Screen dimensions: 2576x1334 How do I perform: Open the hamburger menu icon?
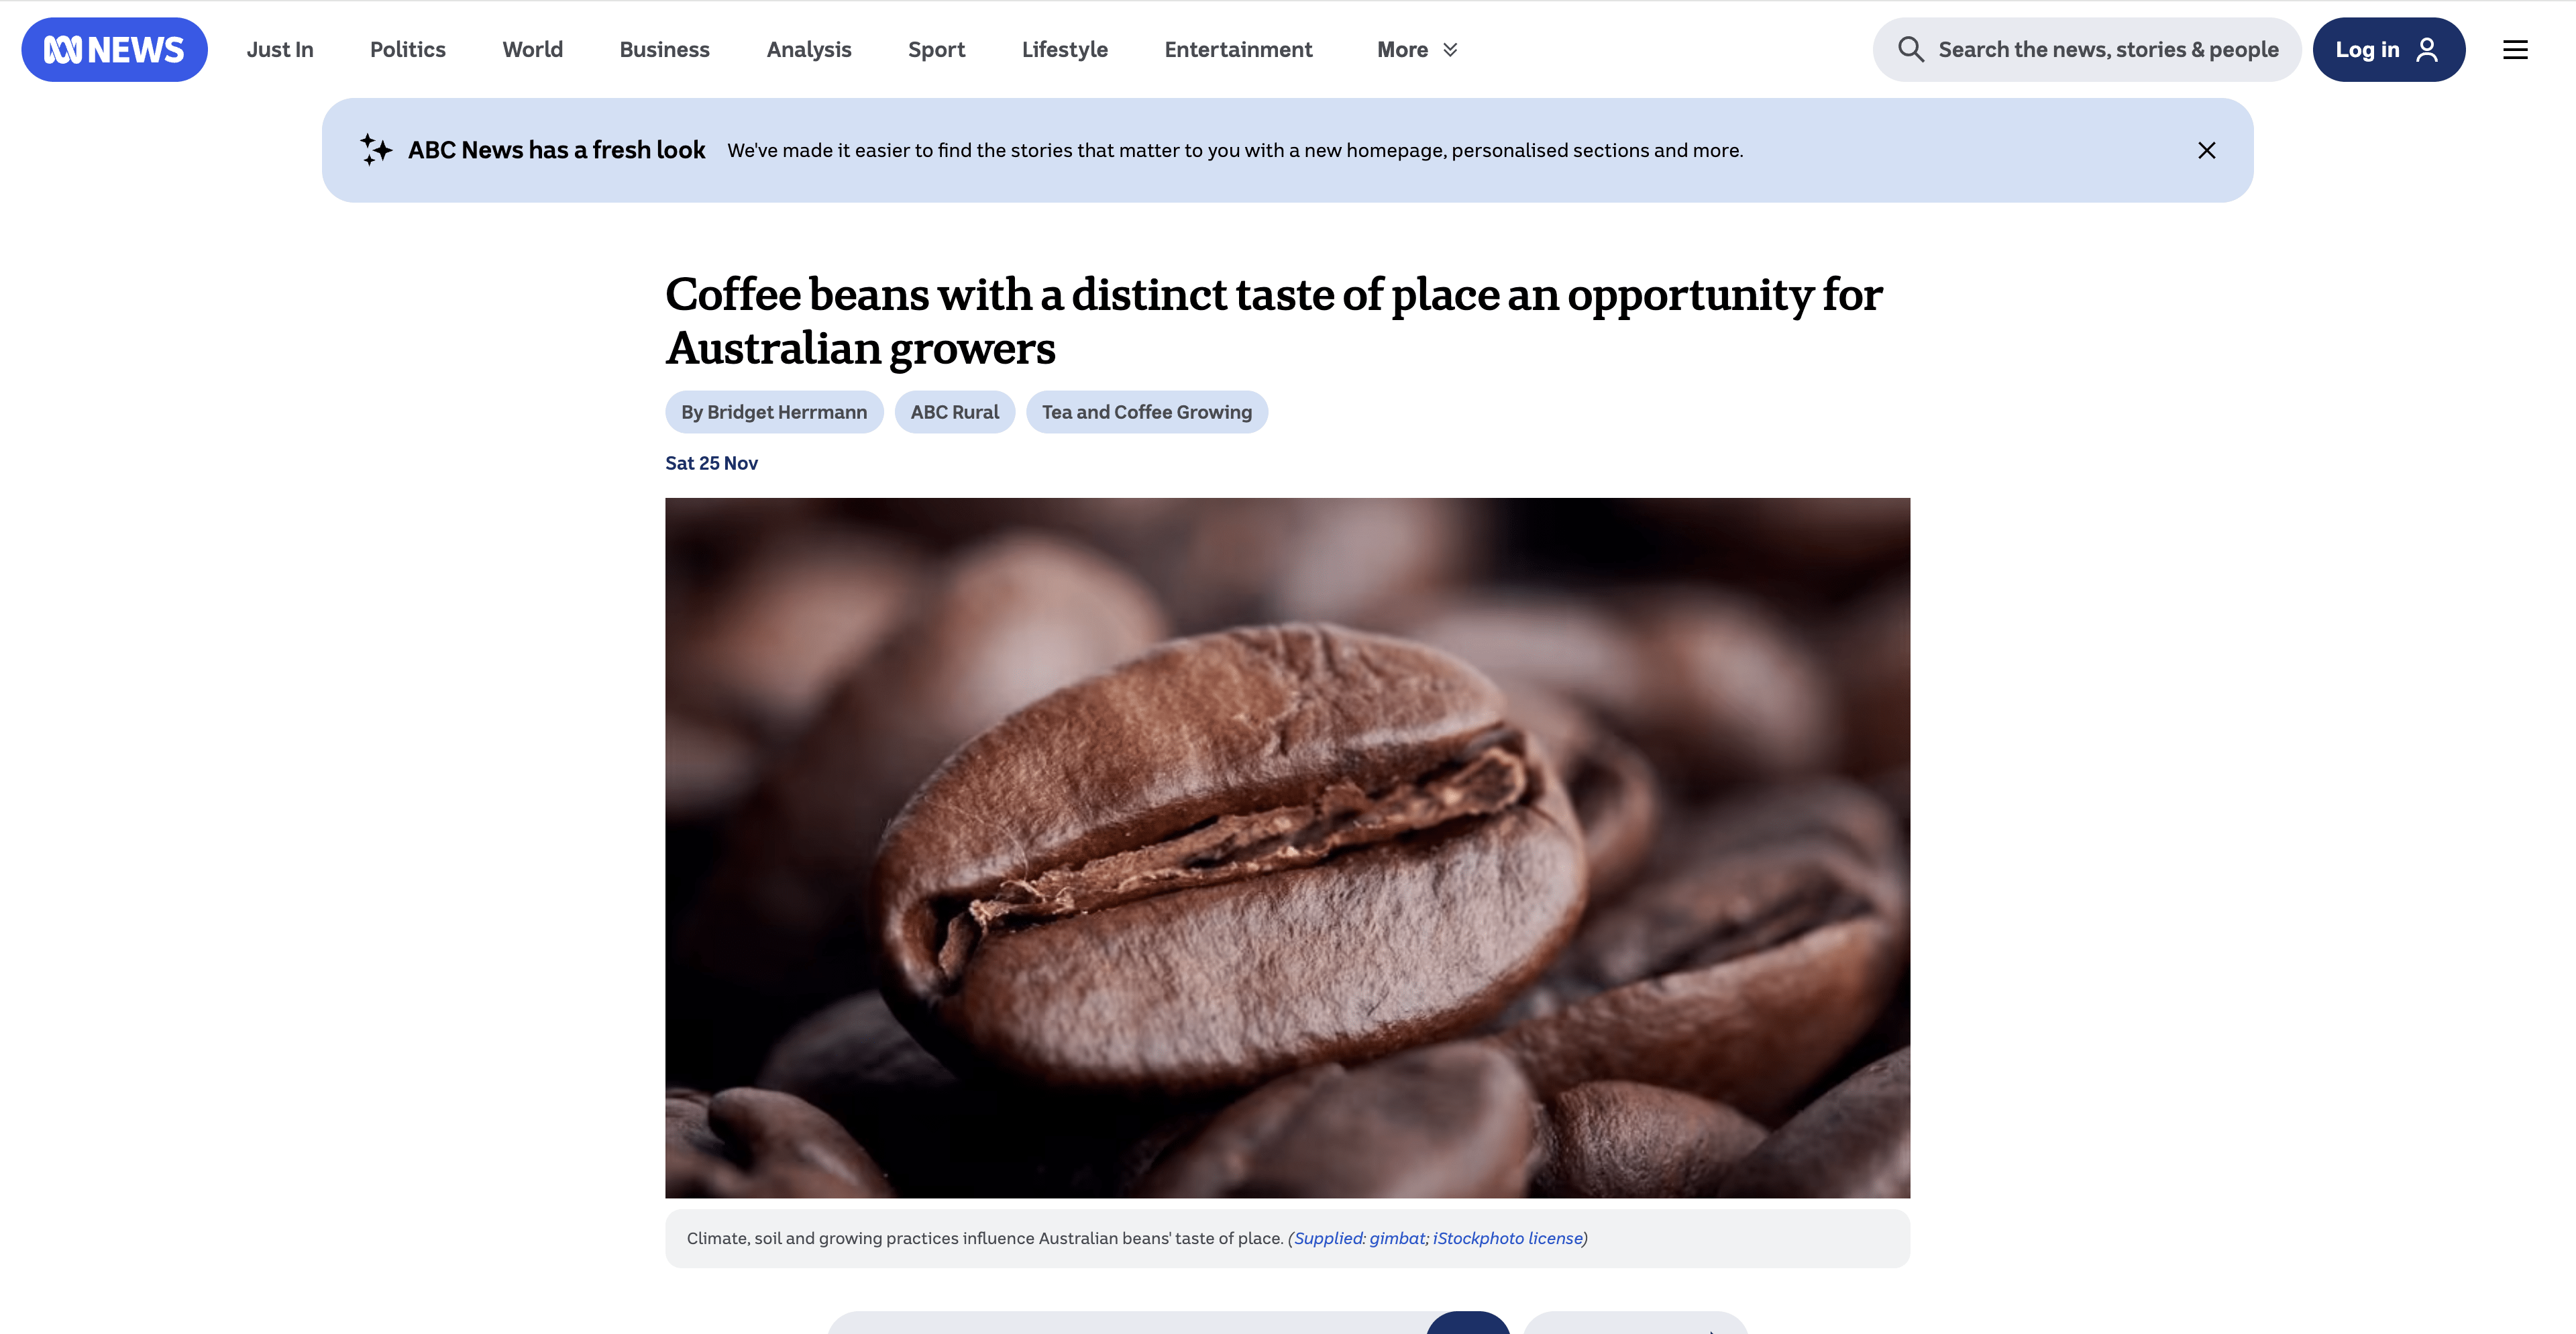coord(2515,49)
